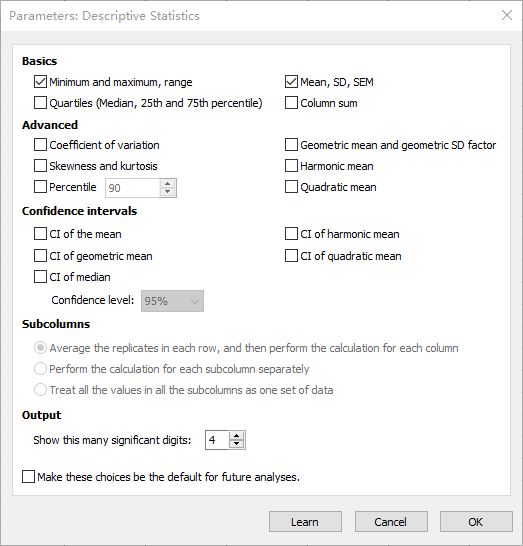Click the significant digits input field
The height and width of the screenshot is (546, 523).
point(217,440)
